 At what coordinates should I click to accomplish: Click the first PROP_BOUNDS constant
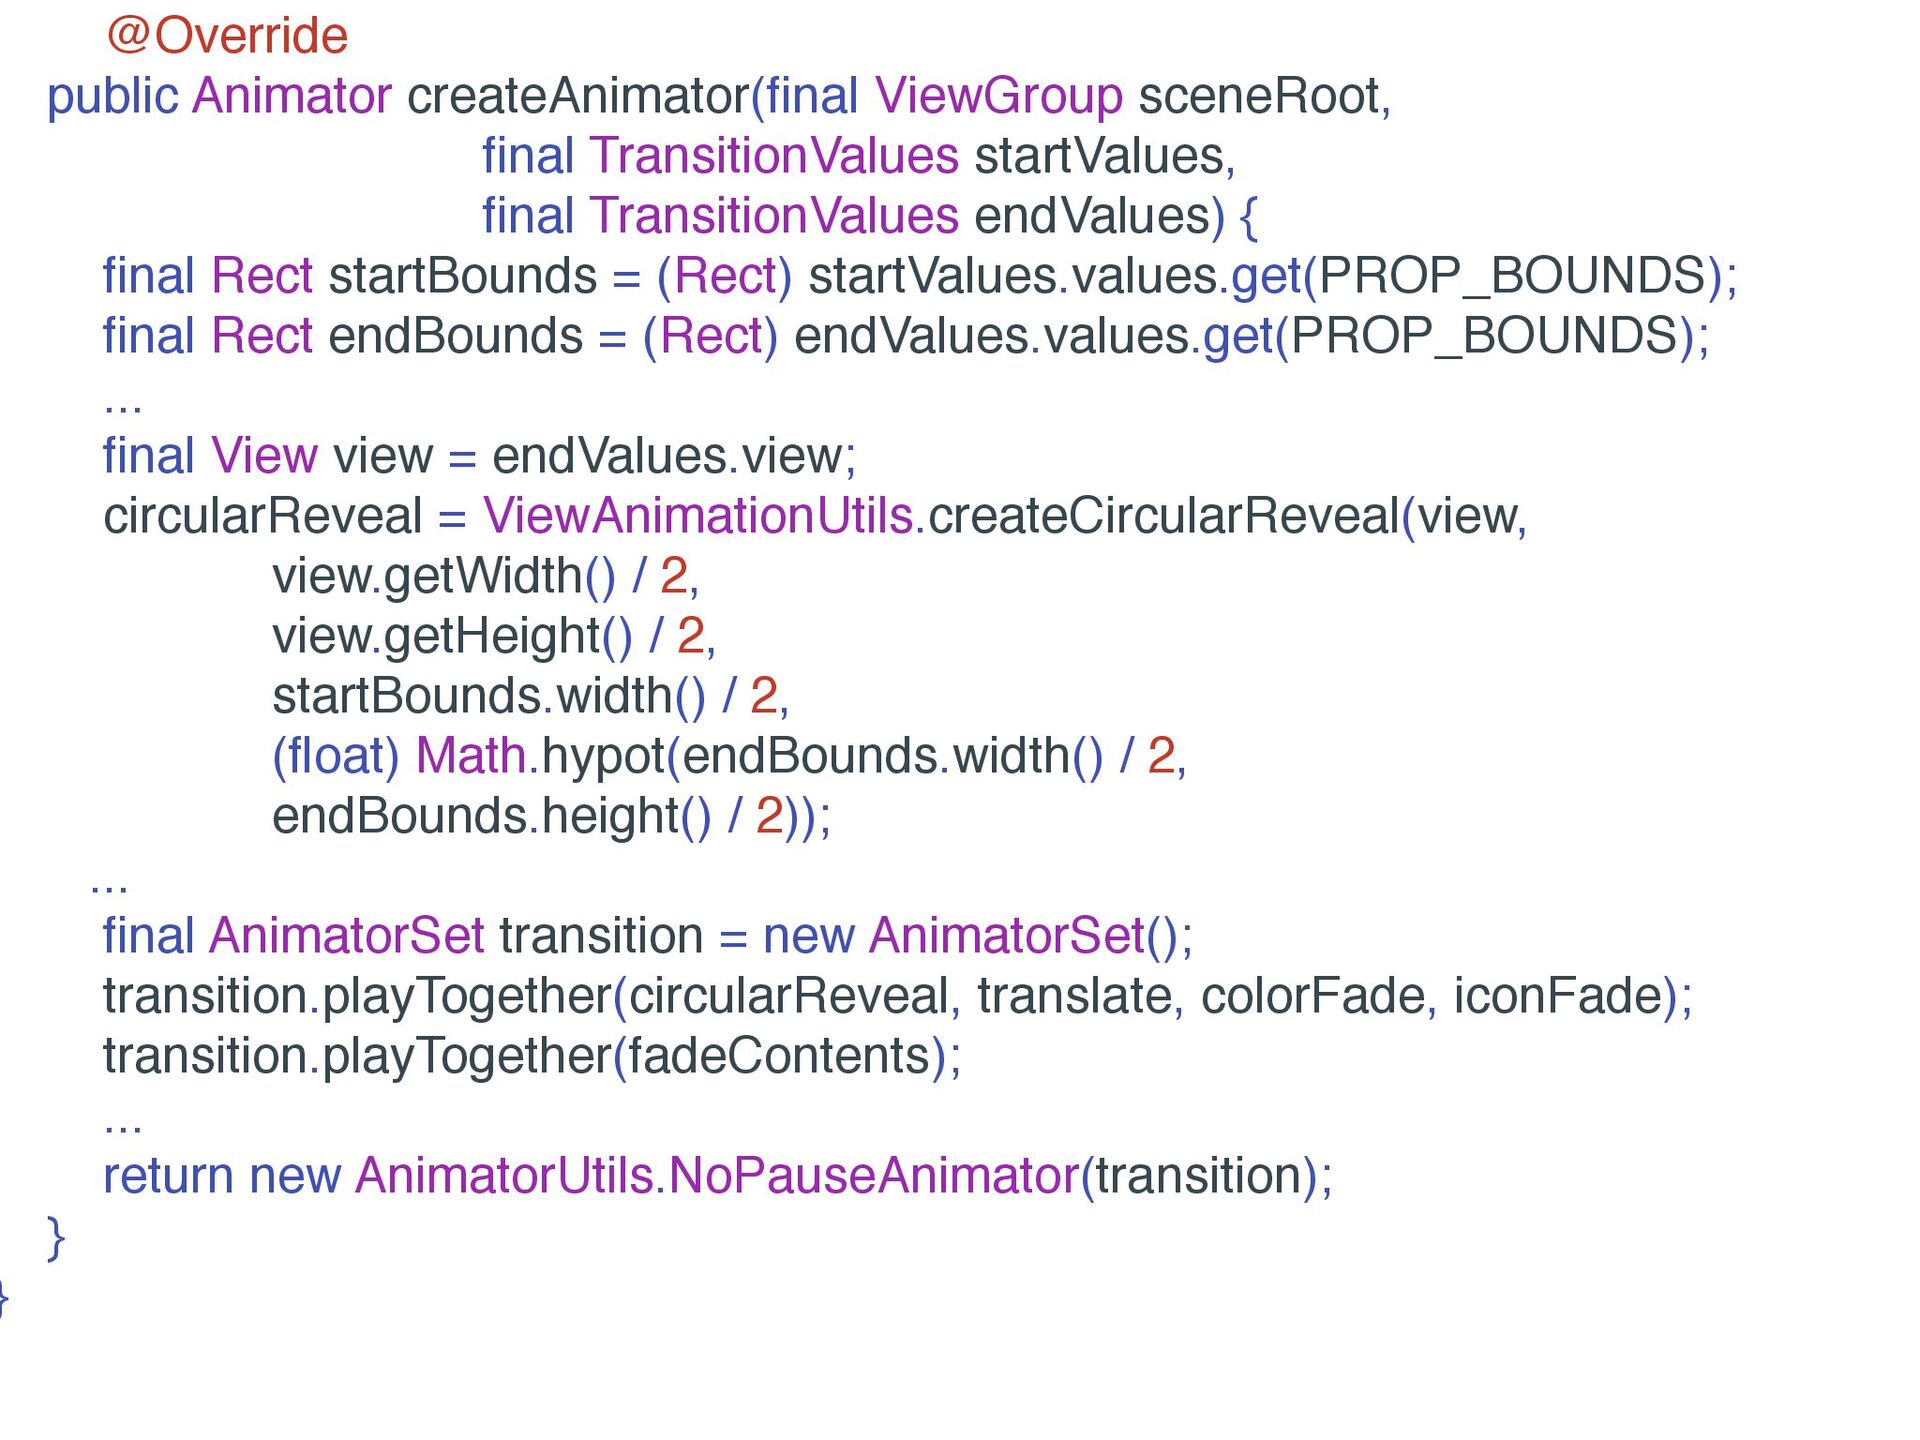tap(1511, 276)
